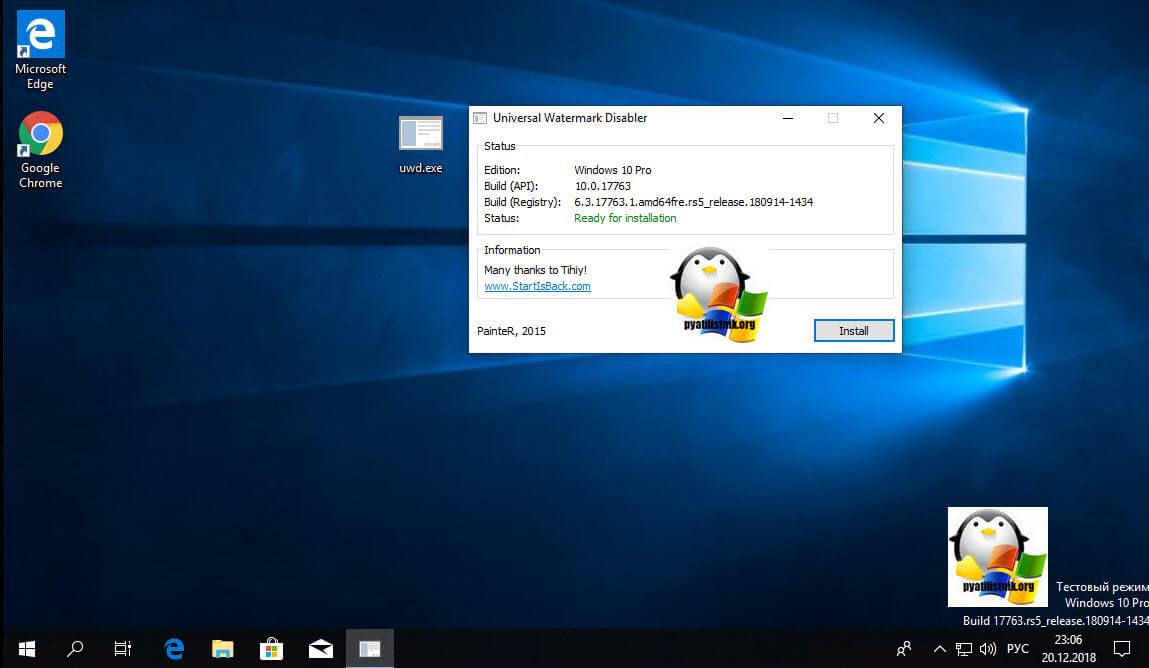Open File Explorer from the taskbar
This screenshot has width=1149, height=668.
point(223,649)
